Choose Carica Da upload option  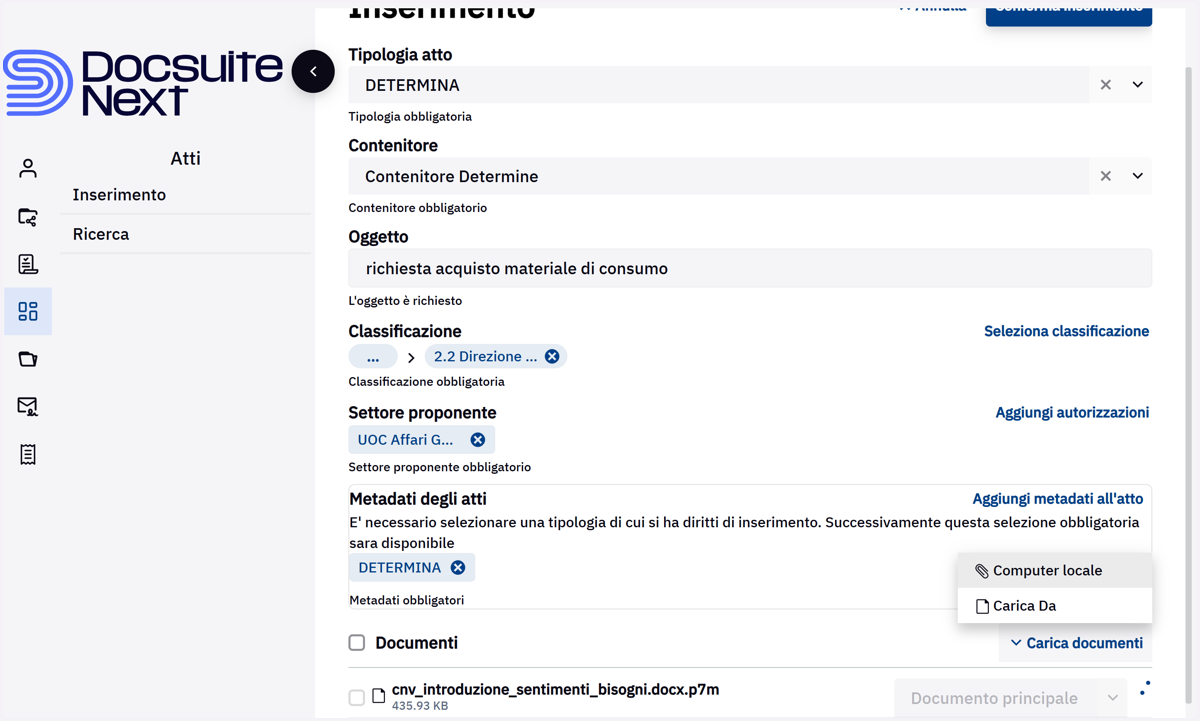click(x=1055, y=606)
